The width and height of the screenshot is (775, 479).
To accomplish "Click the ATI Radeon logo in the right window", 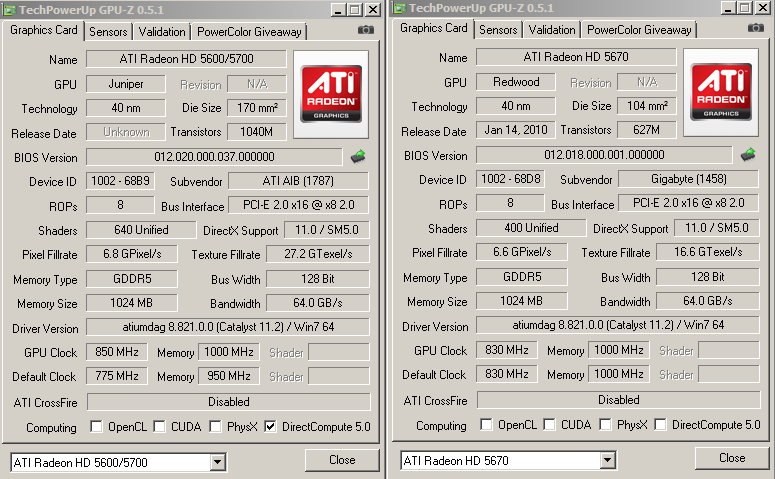I will coord(721,92).
